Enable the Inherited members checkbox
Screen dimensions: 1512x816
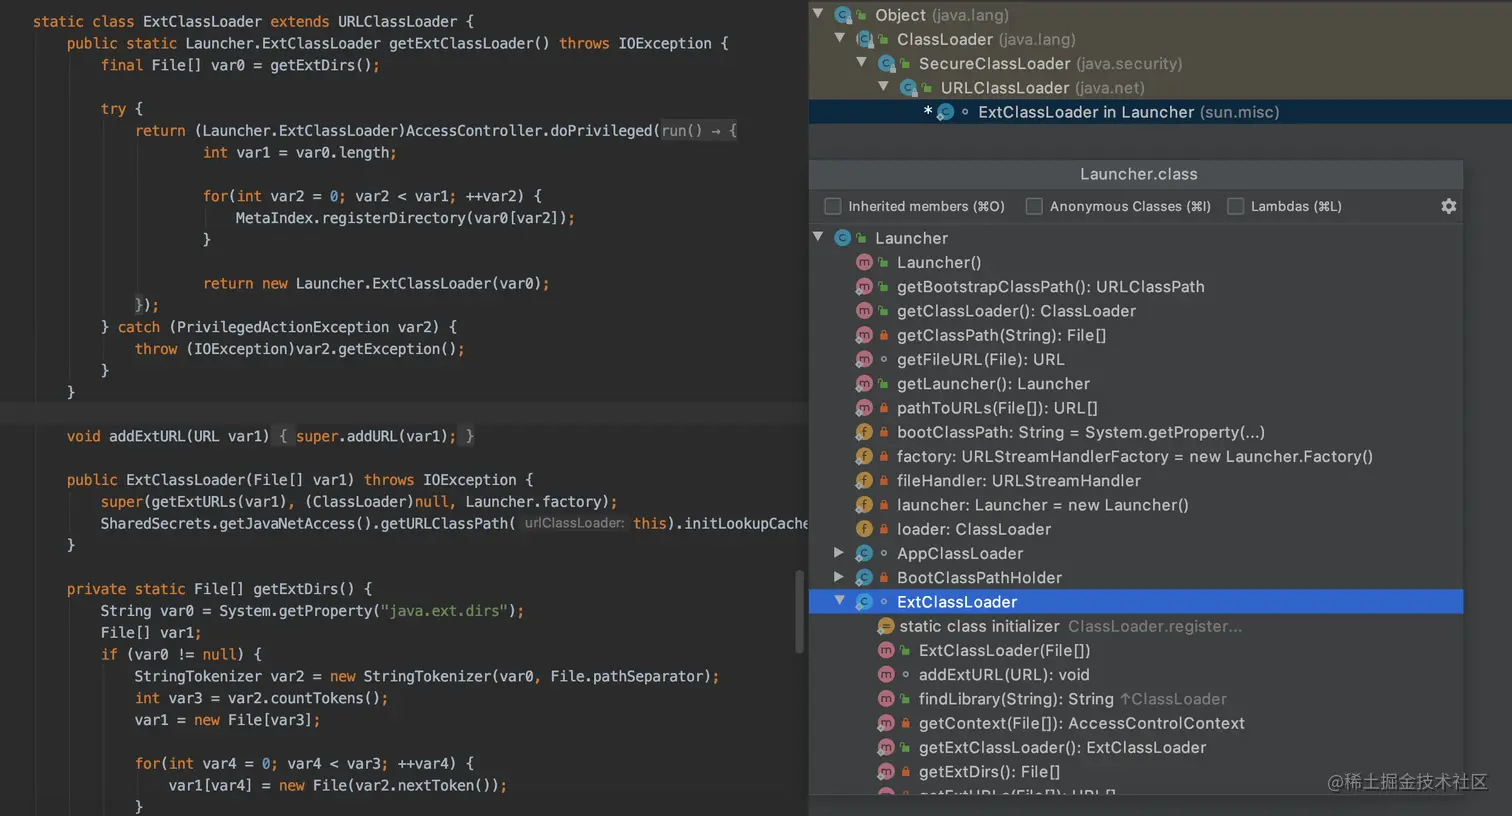click(833, 206)
